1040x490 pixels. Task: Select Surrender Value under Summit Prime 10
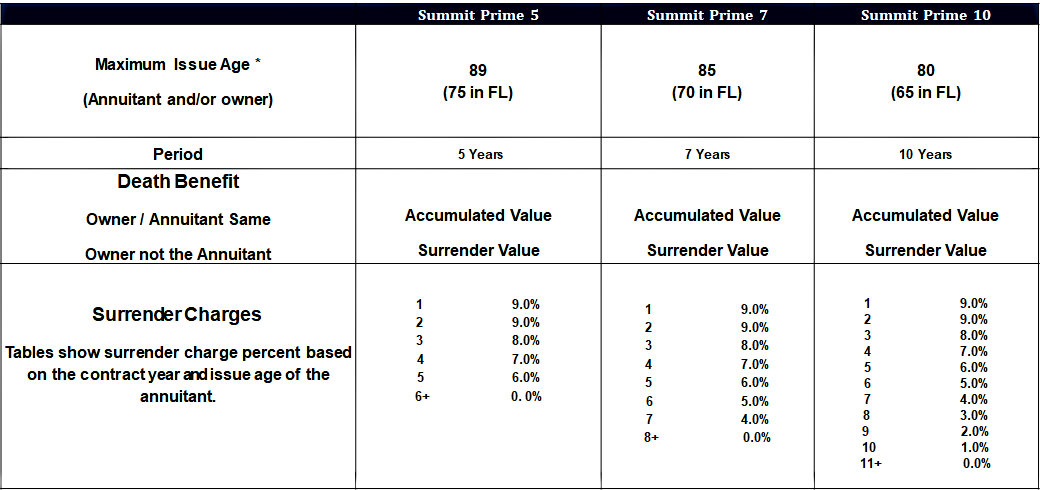pyautogui.click(x=925, y=251)
